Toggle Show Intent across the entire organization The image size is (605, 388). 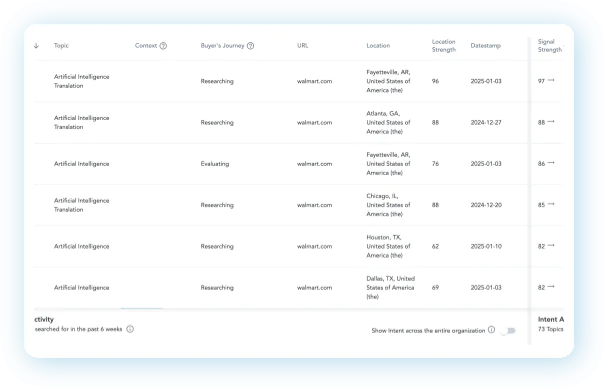click(508, 331)
